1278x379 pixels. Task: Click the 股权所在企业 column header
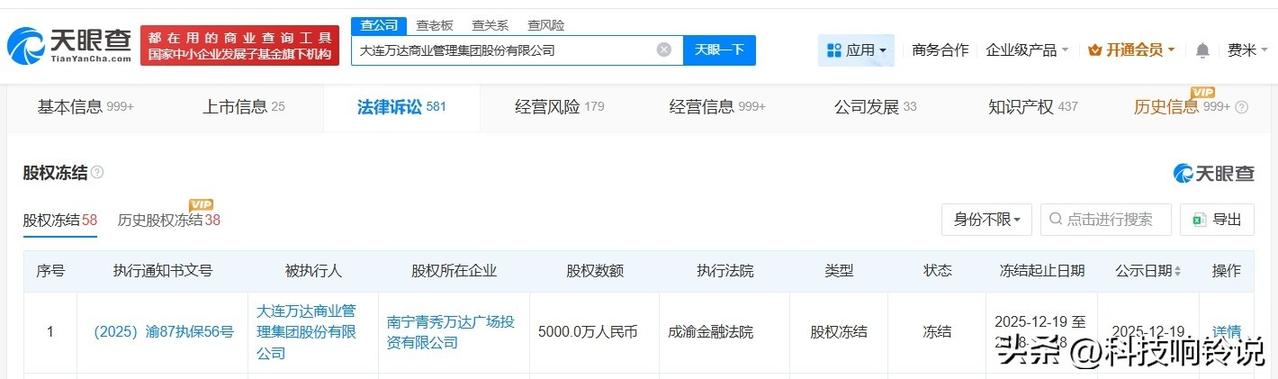click(454, 271)
